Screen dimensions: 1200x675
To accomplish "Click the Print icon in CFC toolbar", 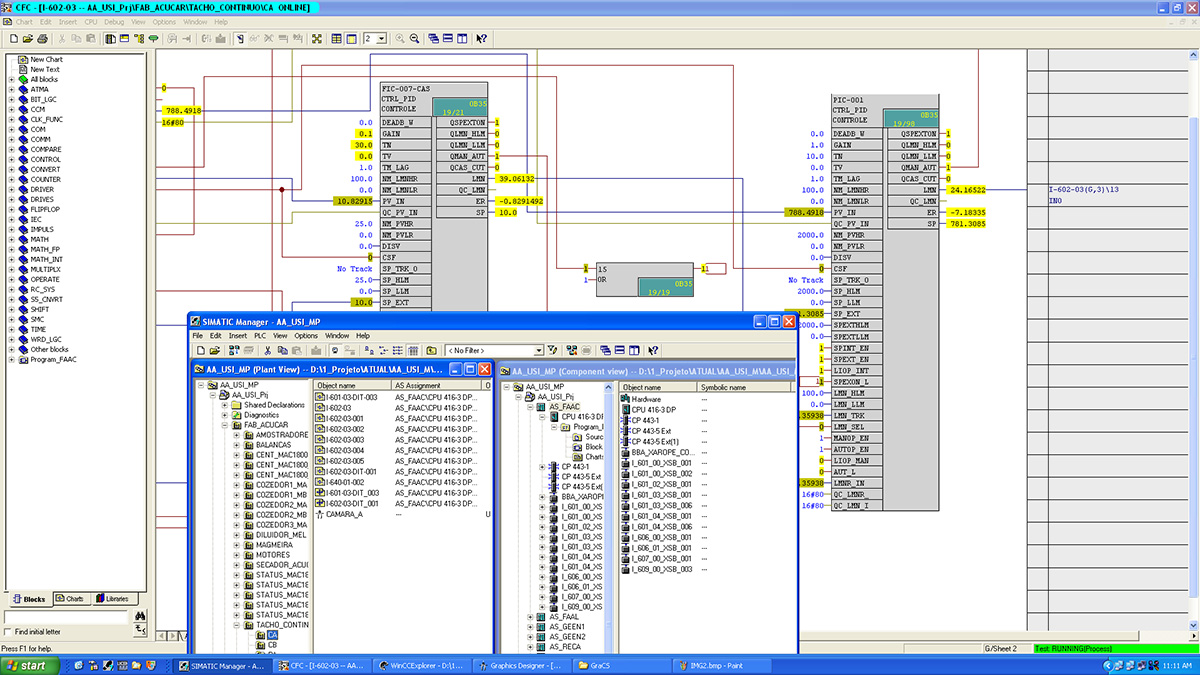I will (42, 39).
